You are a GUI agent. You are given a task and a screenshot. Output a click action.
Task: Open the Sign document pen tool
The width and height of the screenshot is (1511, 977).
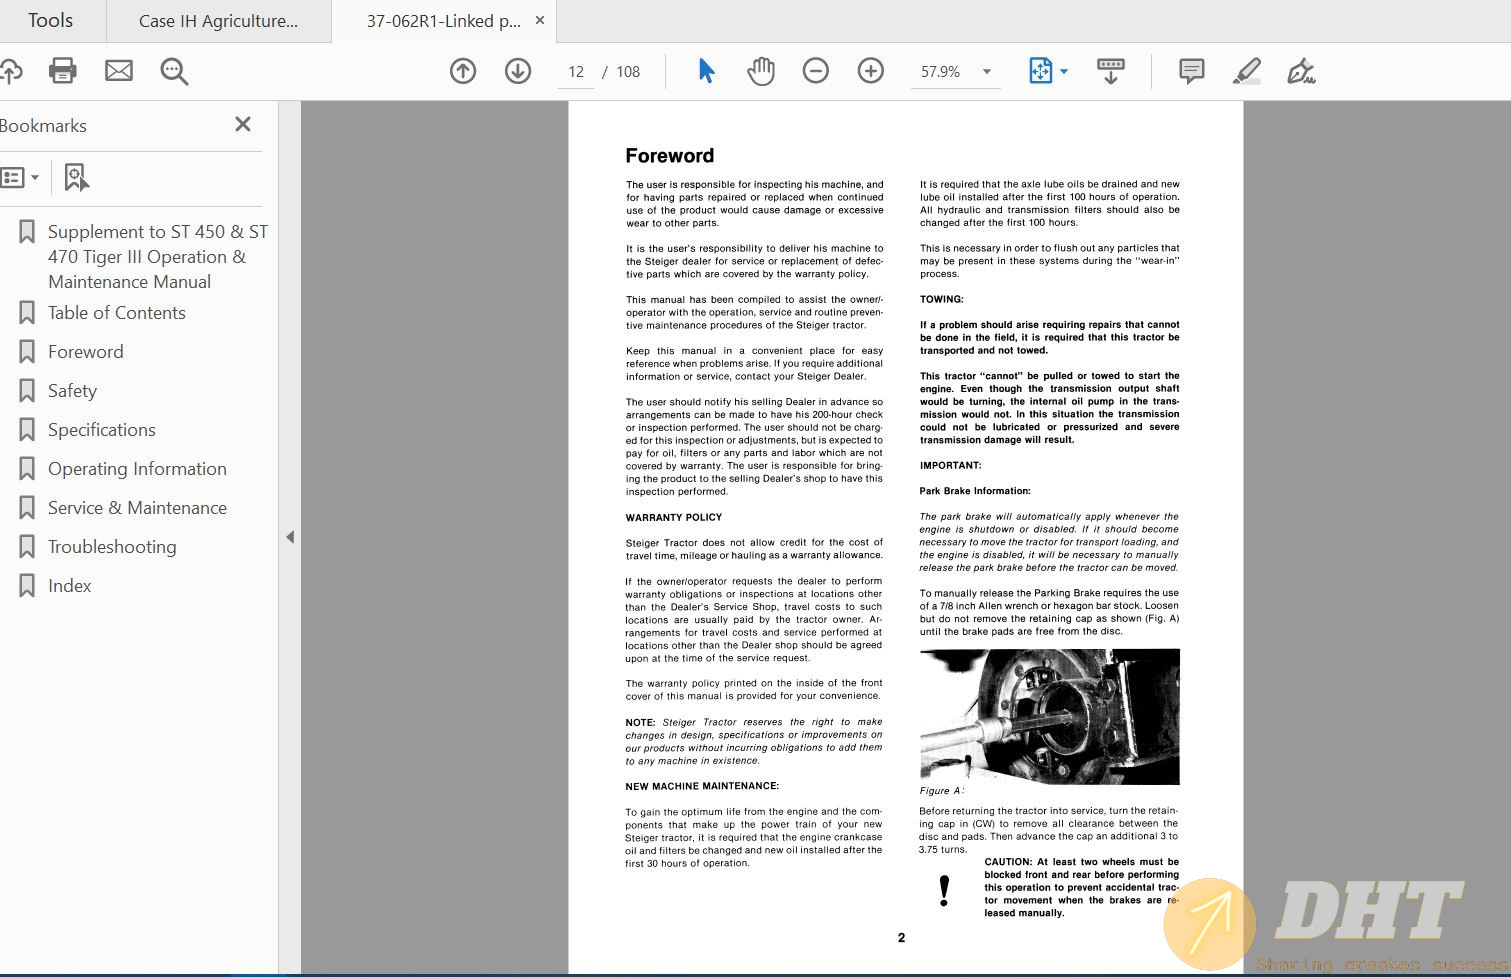[x=1301, y=71]
